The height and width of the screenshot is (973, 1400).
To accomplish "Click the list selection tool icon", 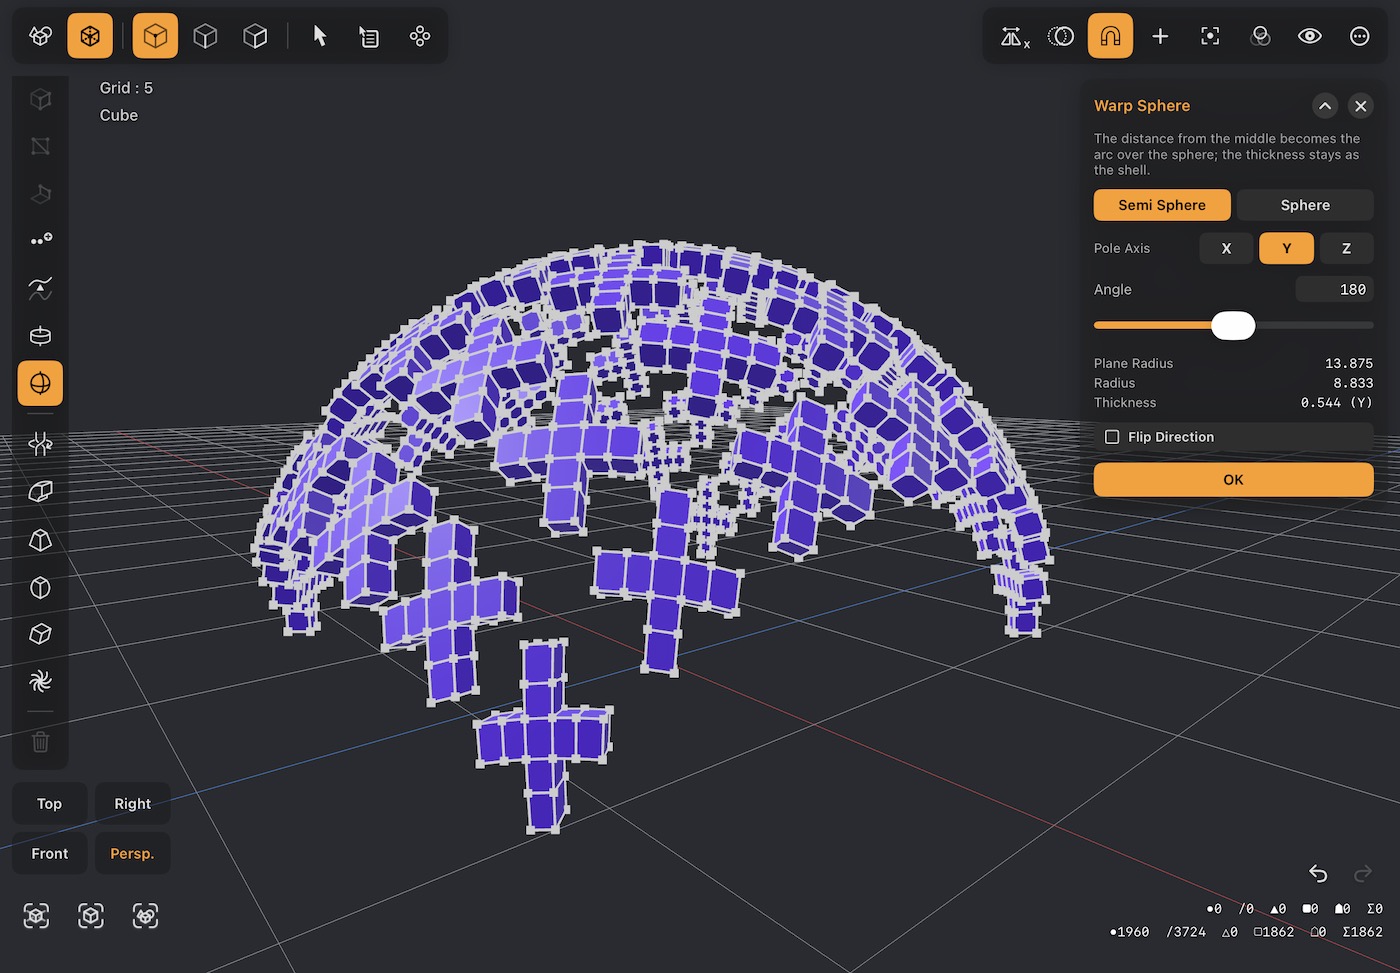I will pos(369,36).
